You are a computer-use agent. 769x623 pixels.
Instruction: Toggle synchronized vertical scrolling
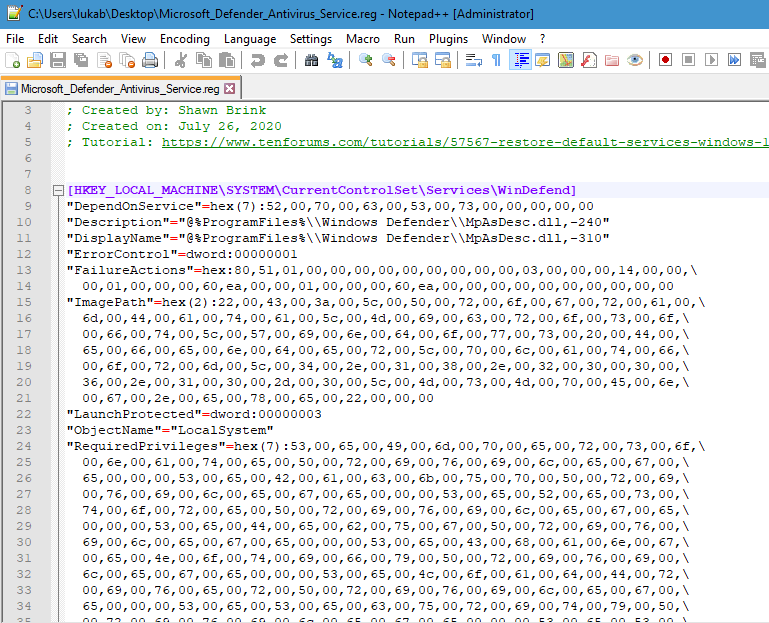(419, 60)
